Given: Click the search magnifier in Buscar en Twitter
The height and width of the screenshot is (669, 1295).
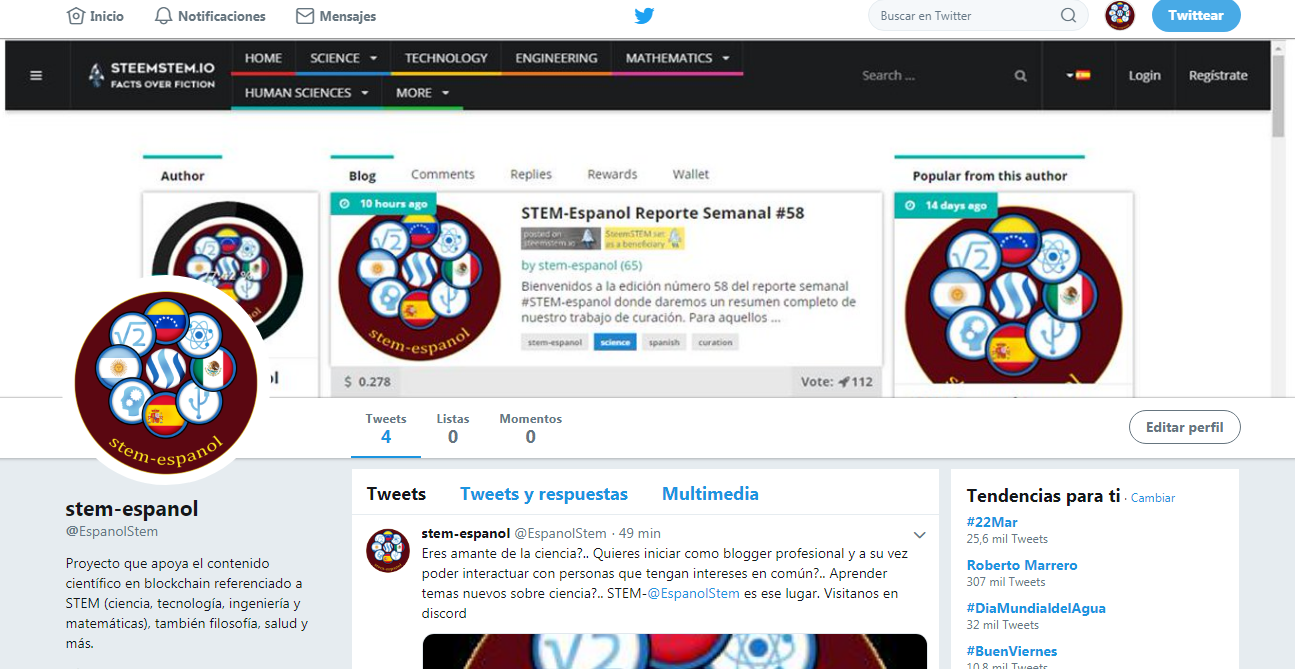Looking at the screenshot, I should point(1068,16).
